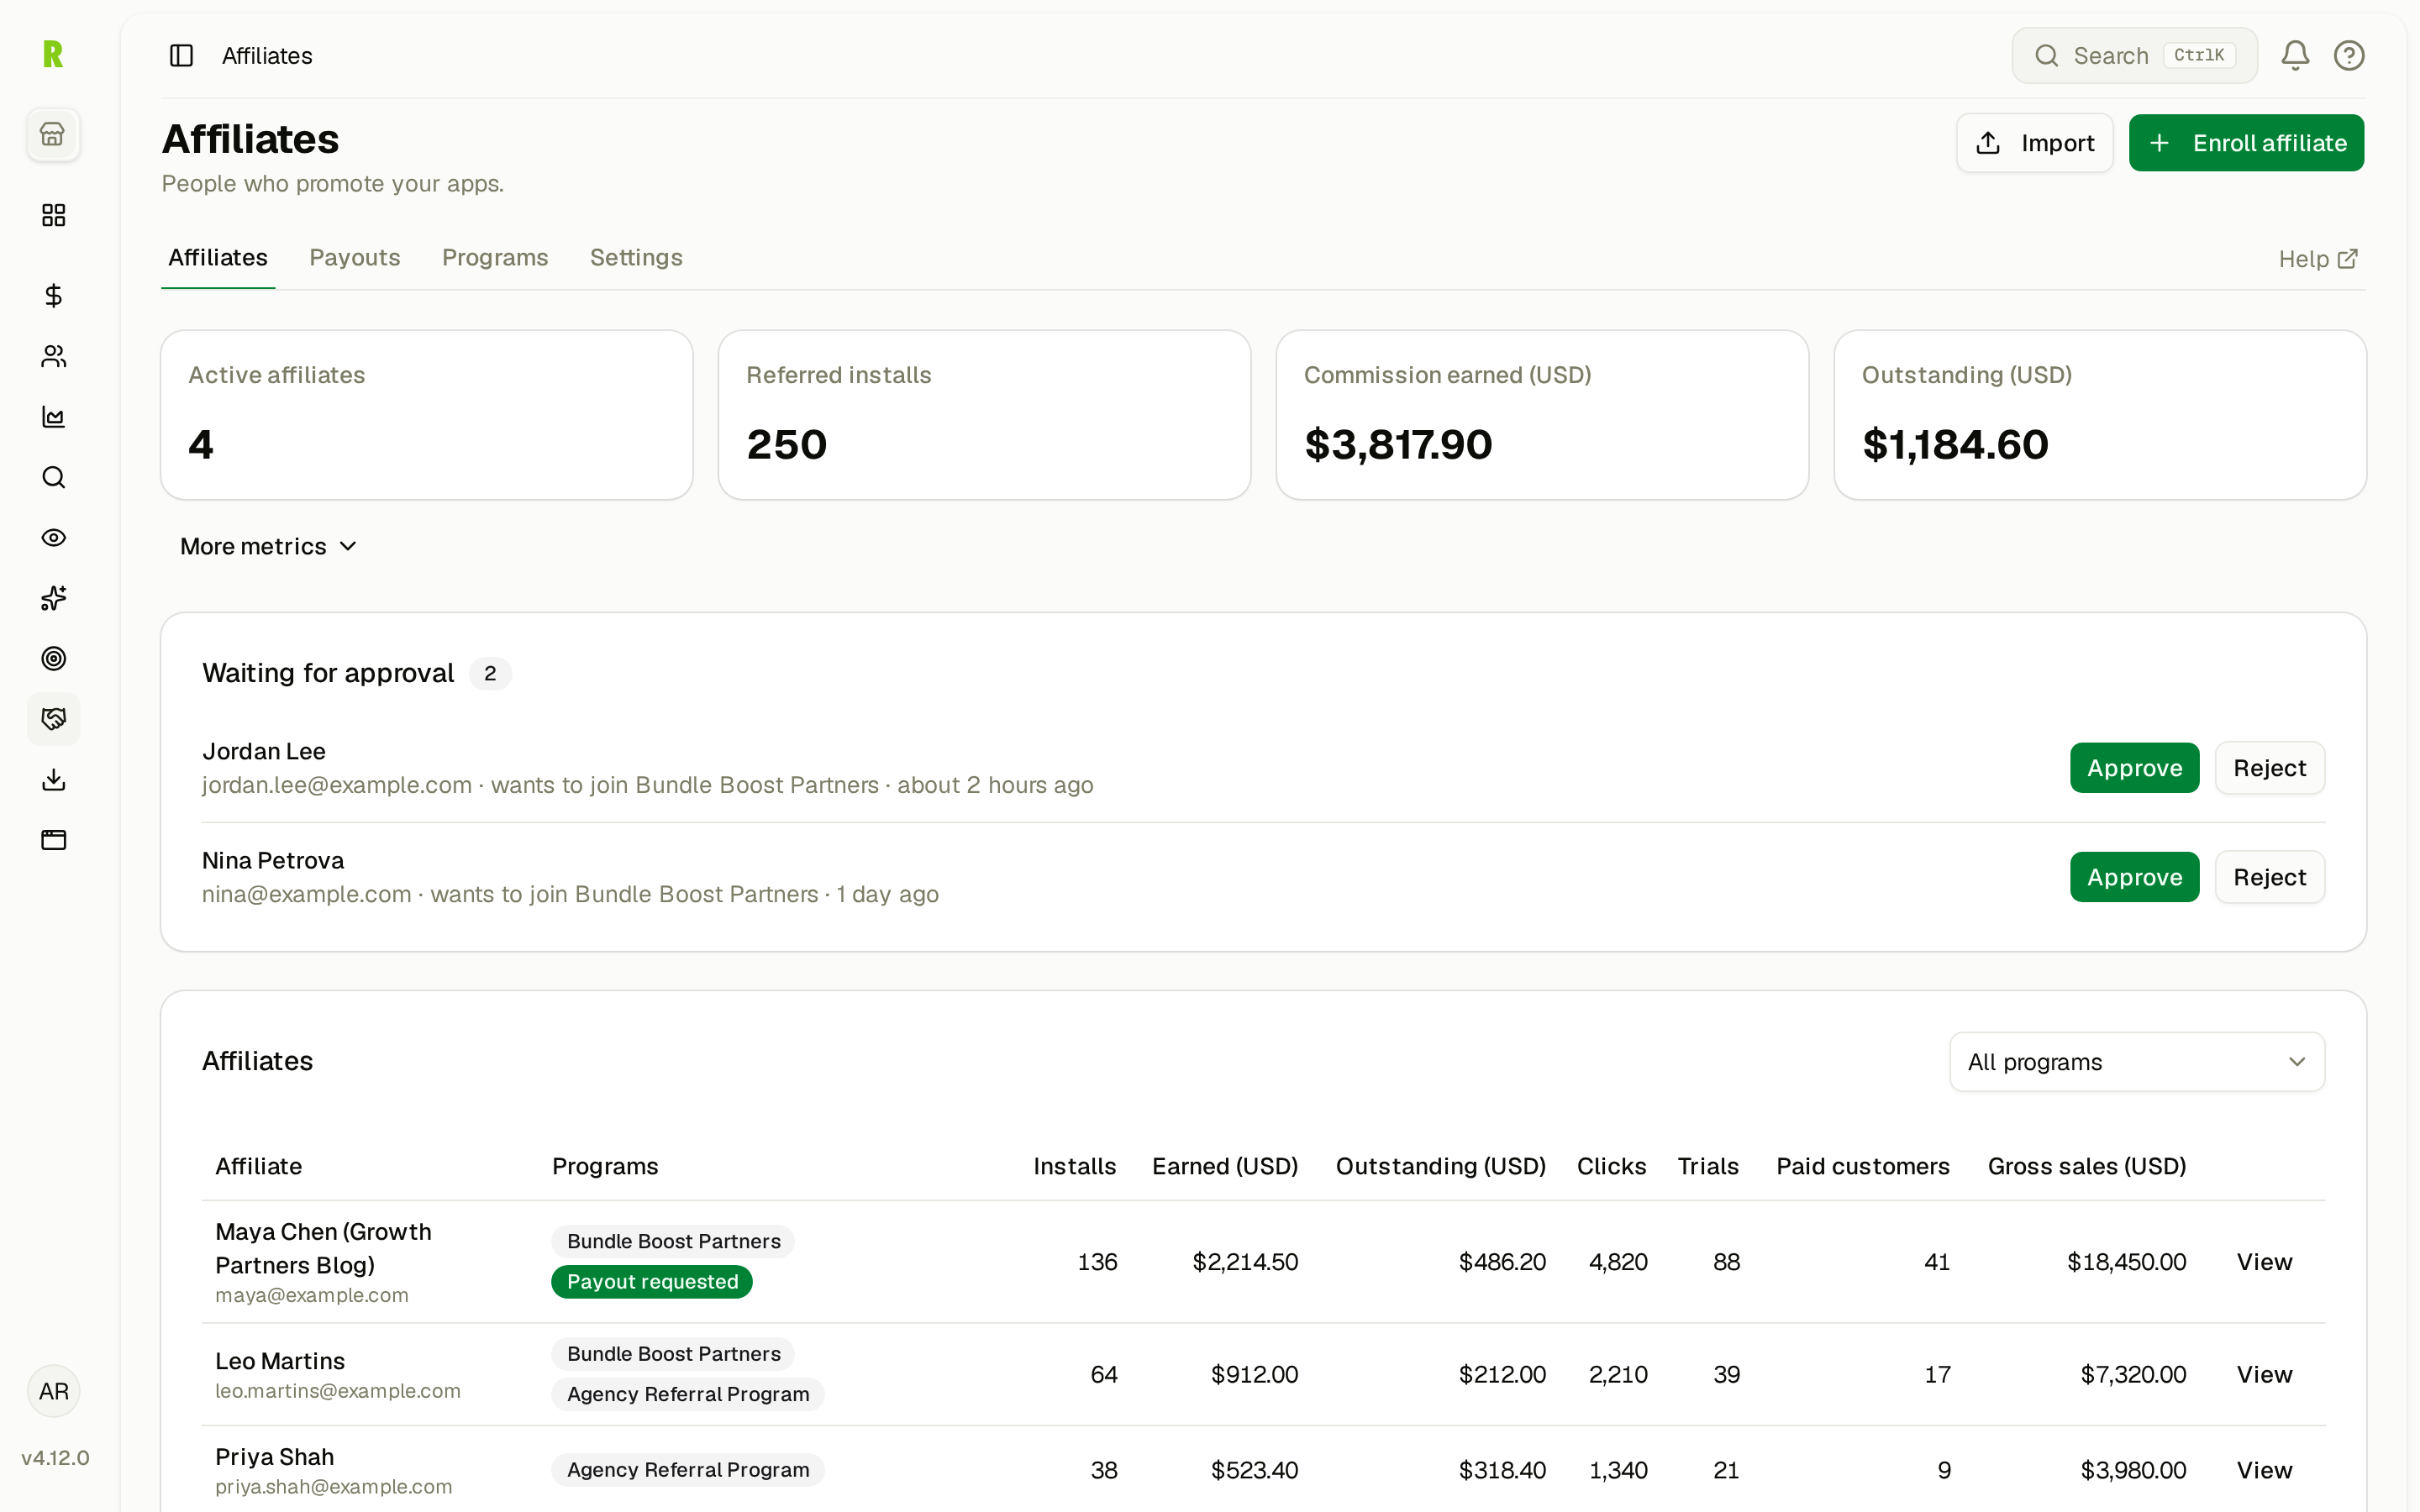Open the customers people icon
Viewport: 2420px width, 1512px height.
coord(53,356)
